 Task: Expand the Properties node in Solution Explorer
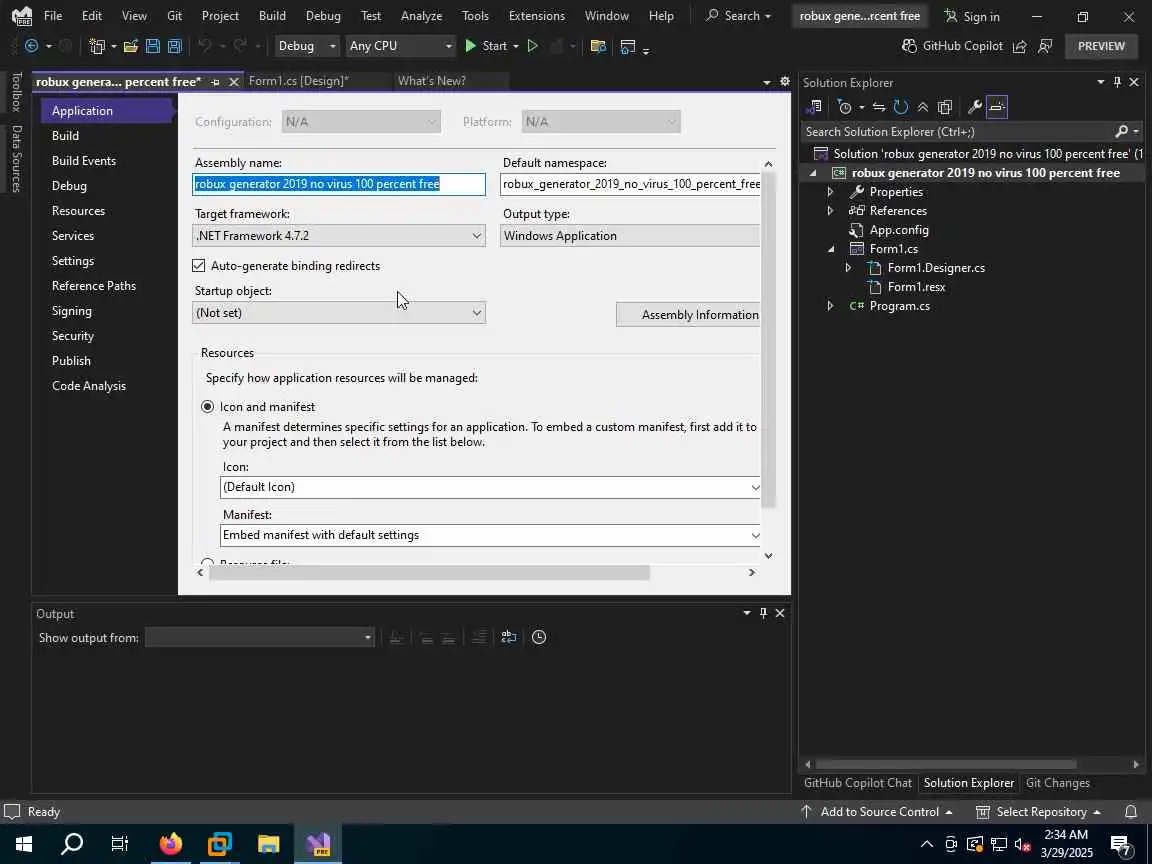click(x=830, y=192)
